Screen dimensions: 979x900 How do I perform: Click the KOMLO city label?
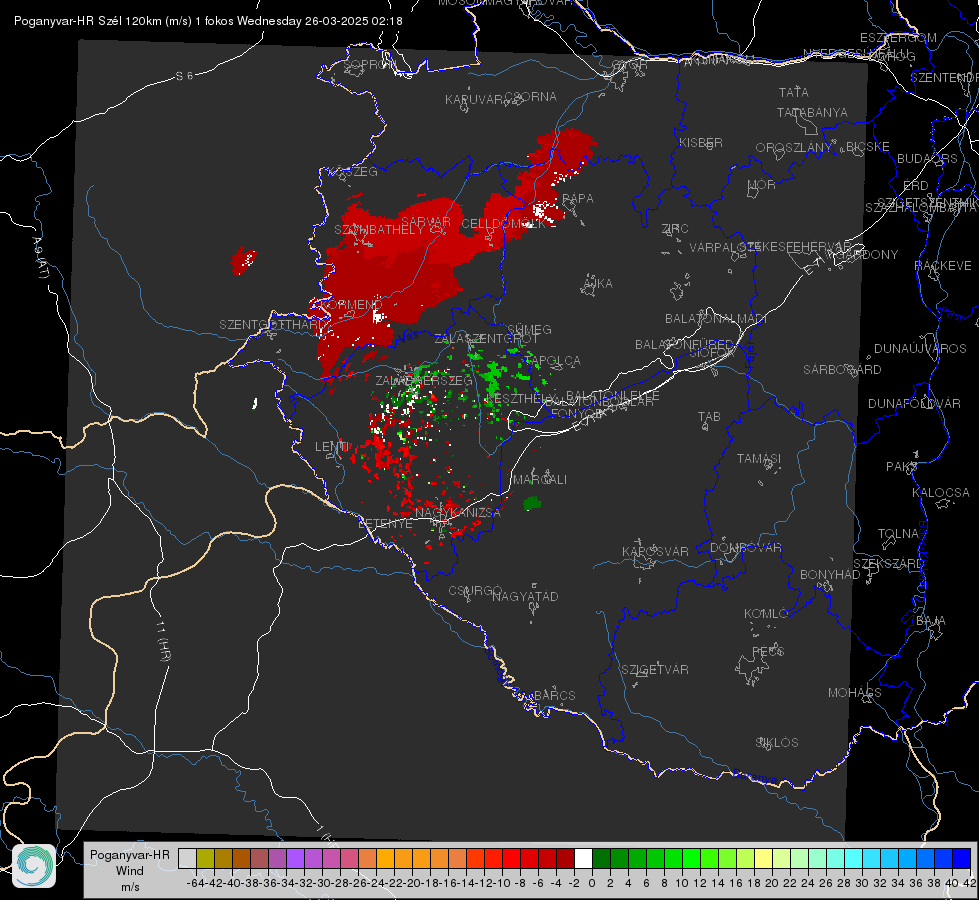(x=766, y=613)
